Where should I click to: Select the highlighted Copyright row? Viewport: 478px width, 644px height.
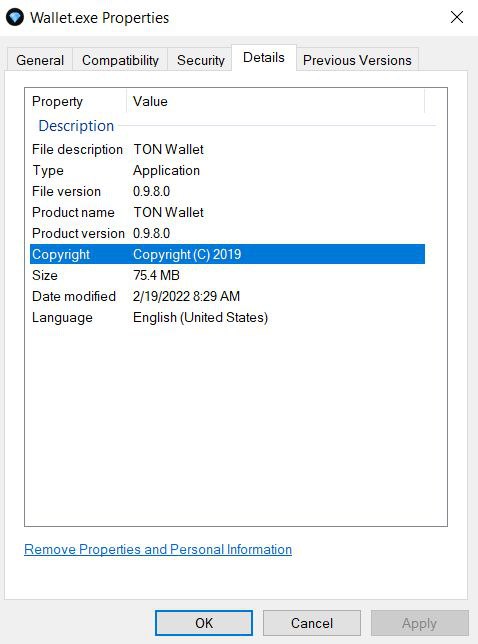click(227, 254)
